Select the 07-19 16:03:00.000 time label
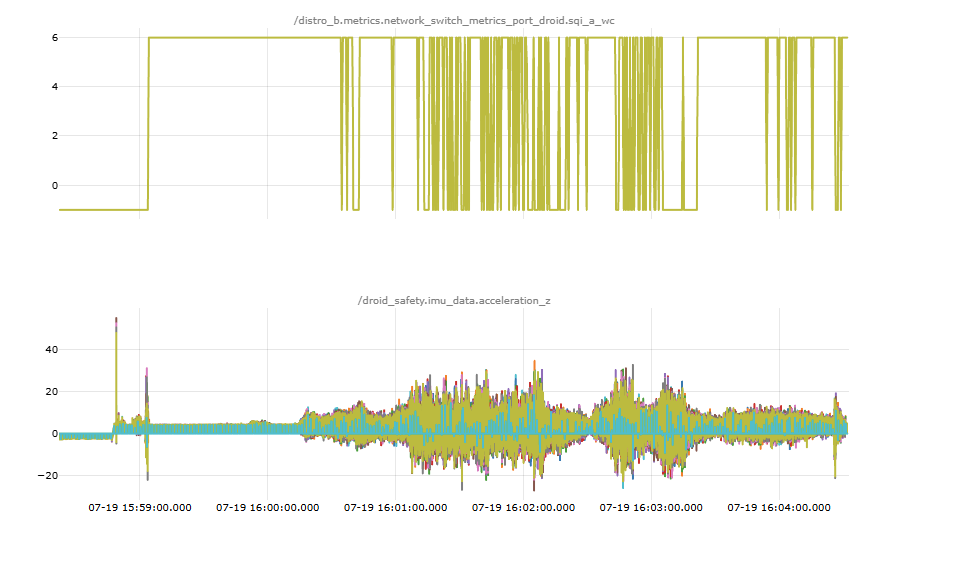The width and height of the screenshot is (980, 568). [x=651, y=507]
